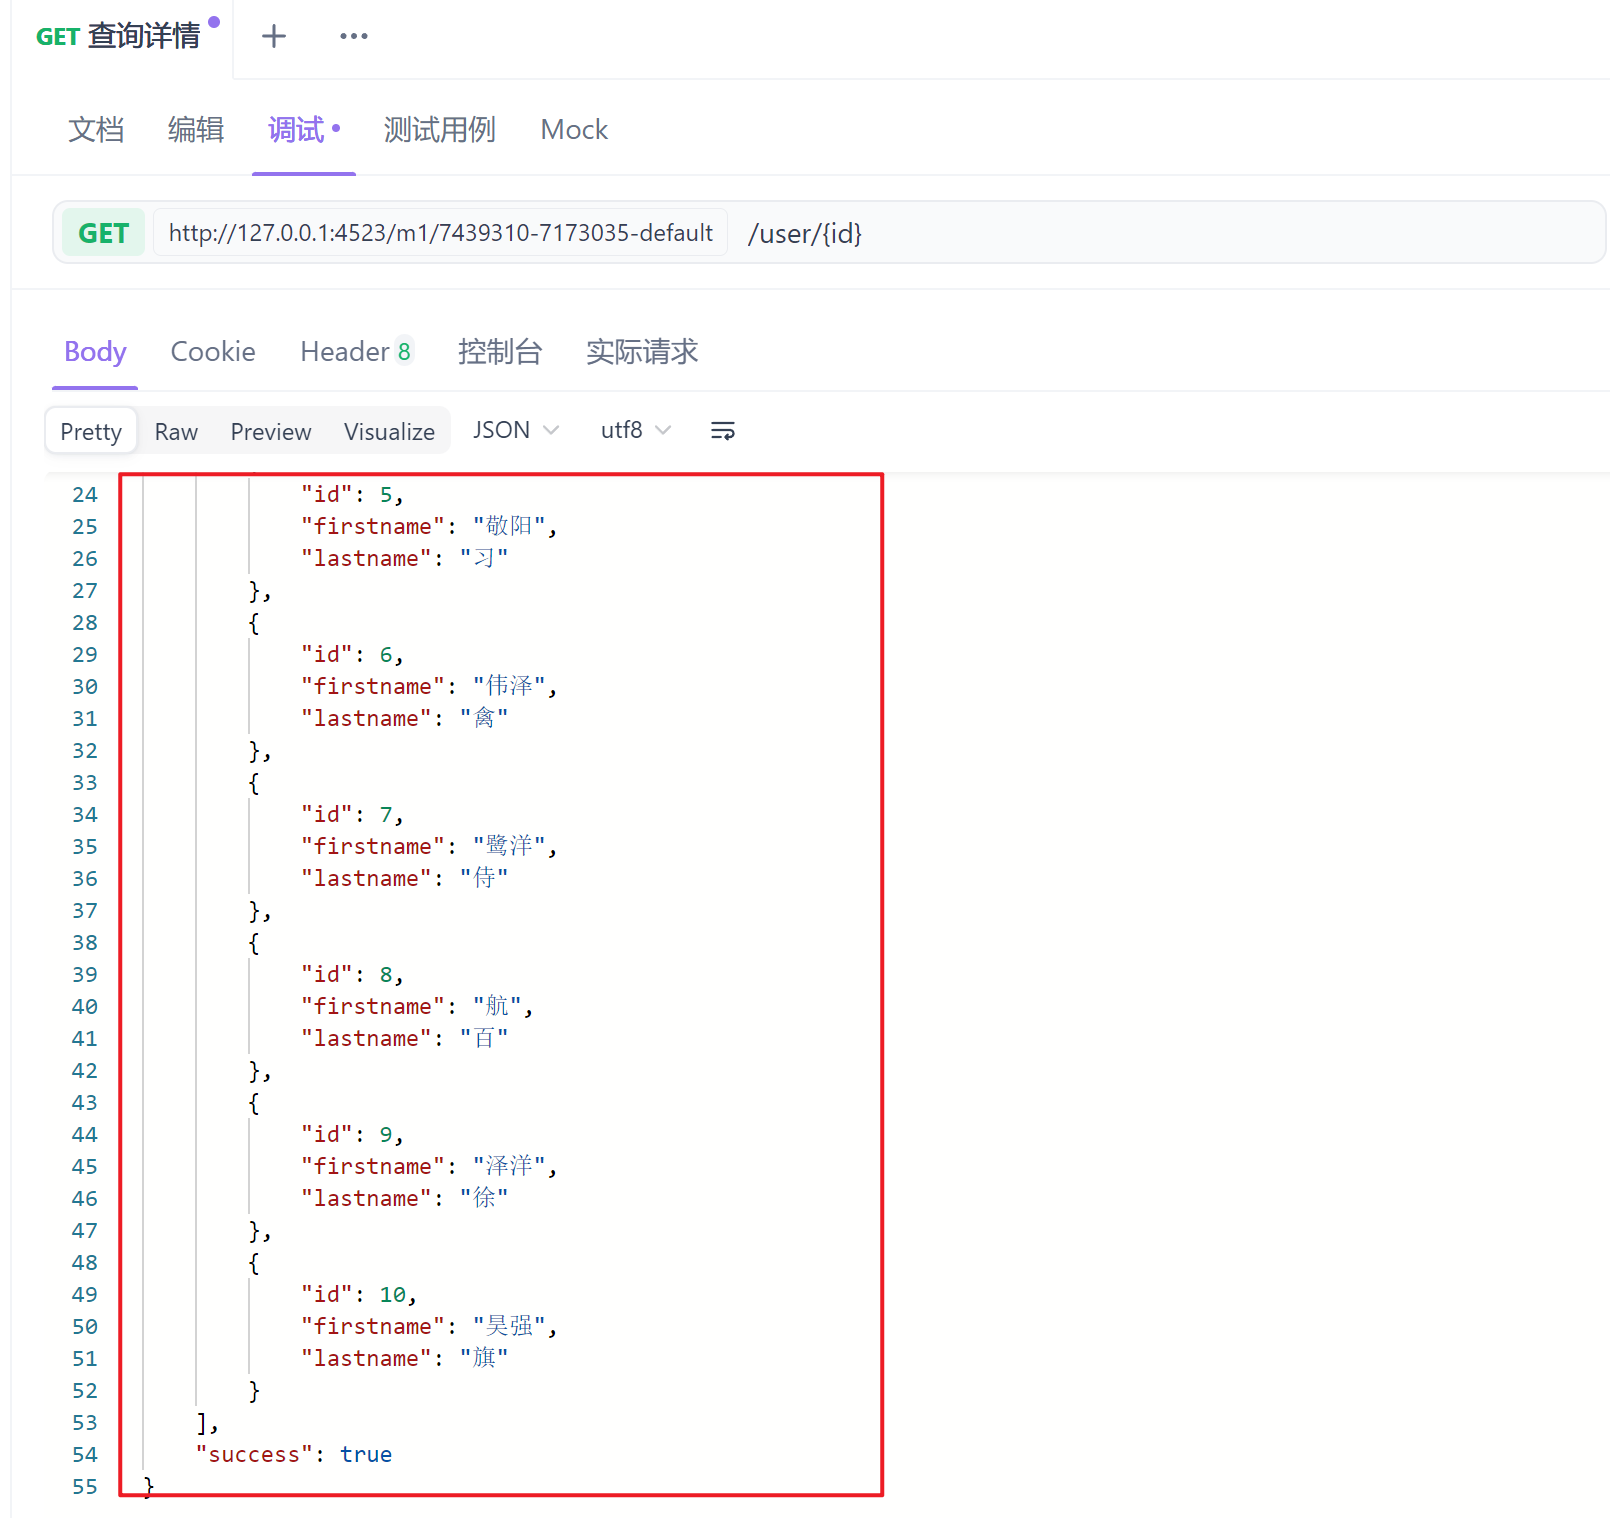Open the Cookie response tab
Image resolution: width=1610 pixels, height=1518 pixels.
(213, 352)
